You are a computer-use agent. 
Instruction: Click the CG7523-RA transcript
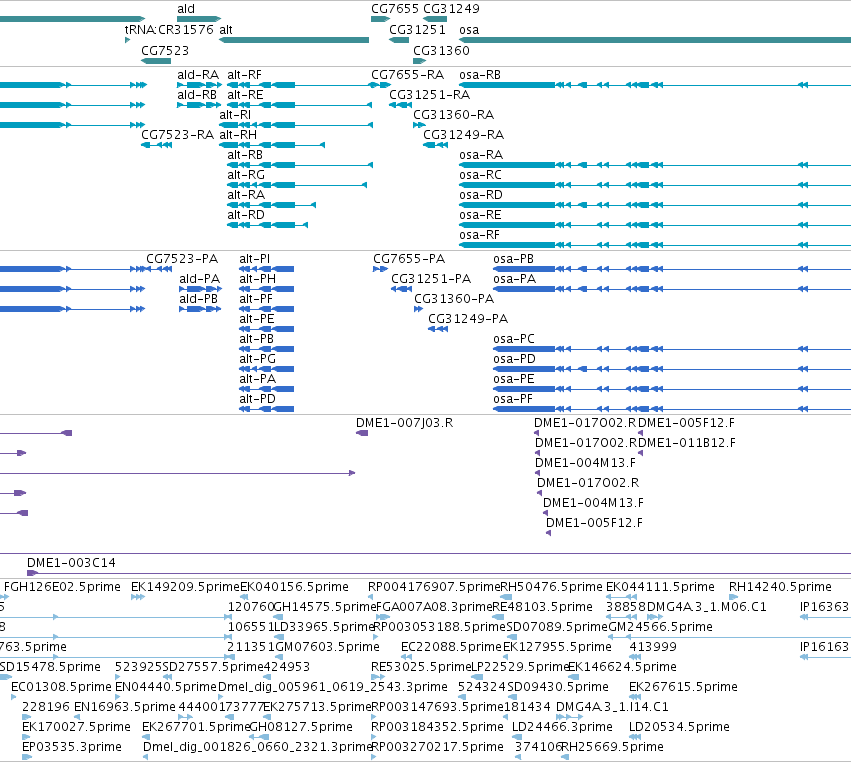pos(156,145)
